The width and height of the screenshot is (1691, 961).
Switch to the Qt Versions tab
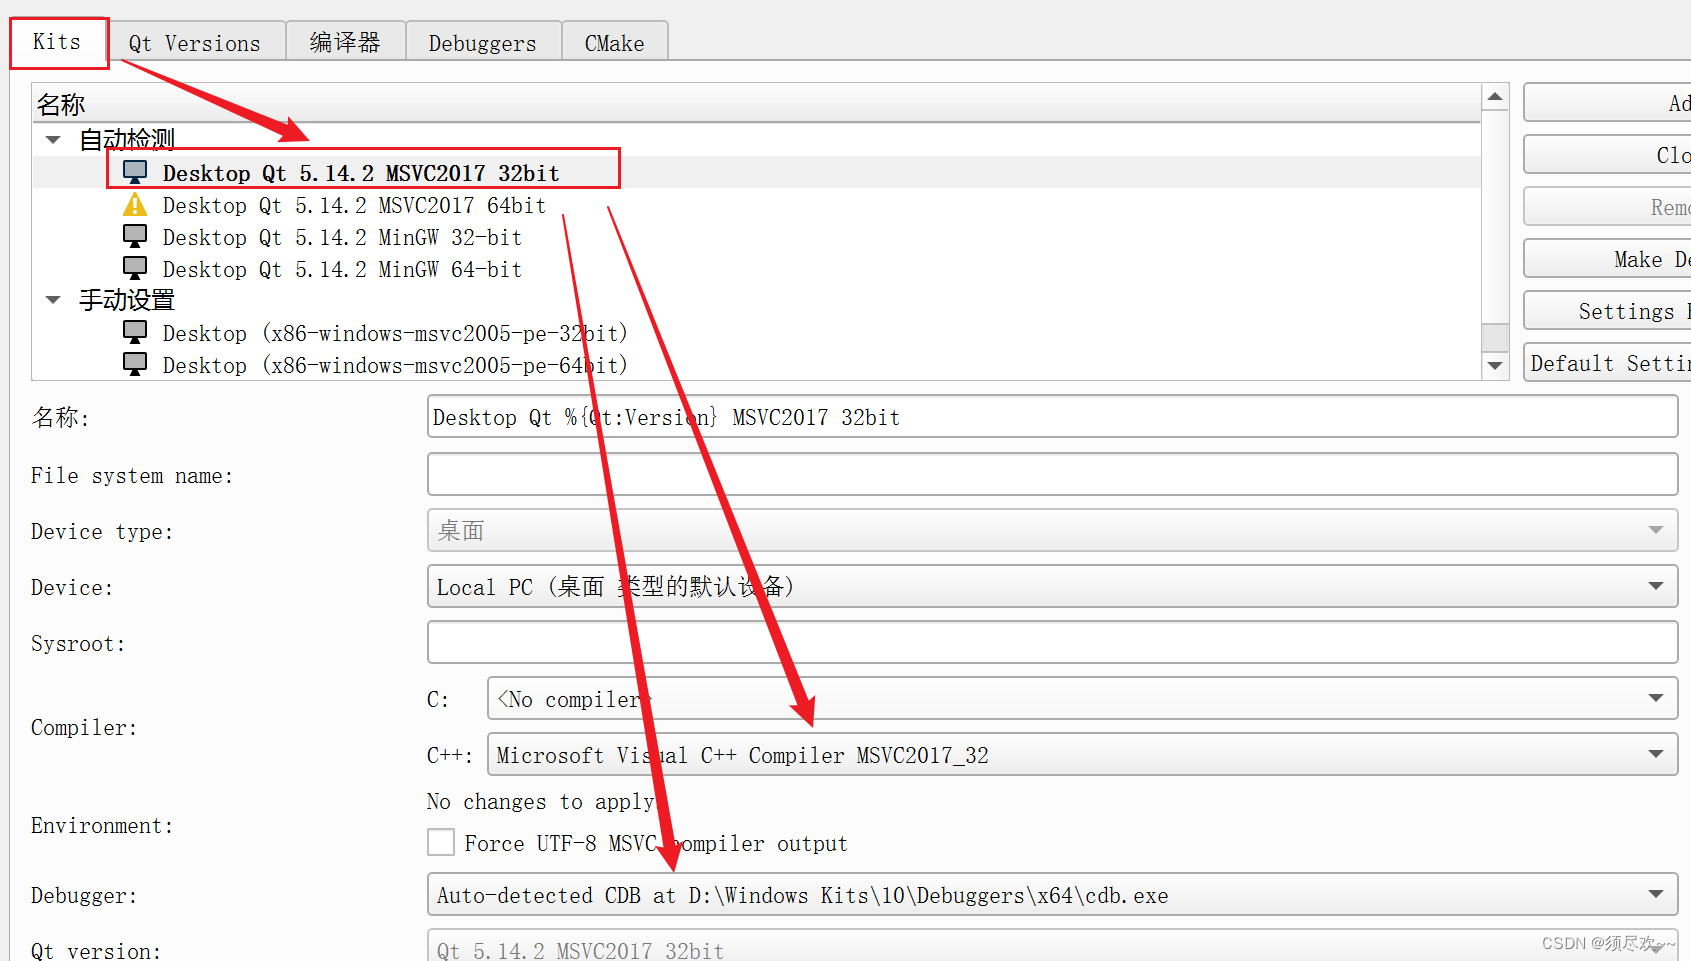tap(195, 43)
